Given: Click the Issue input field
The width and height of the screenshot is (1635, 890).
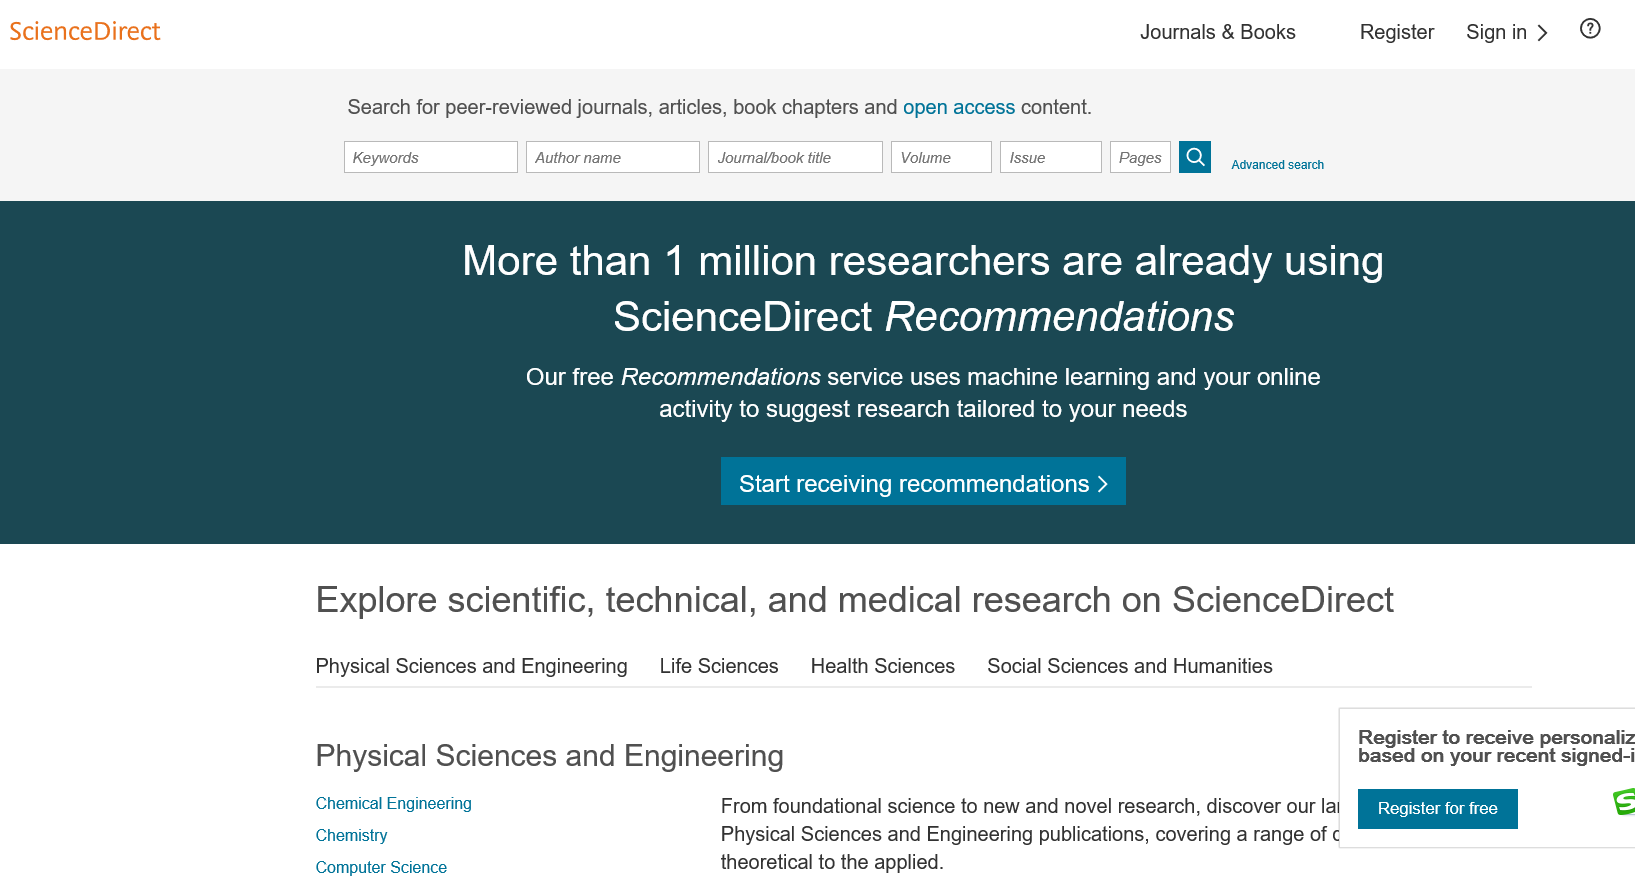Looking at the screenshot, I should (x=1050, y=157).
